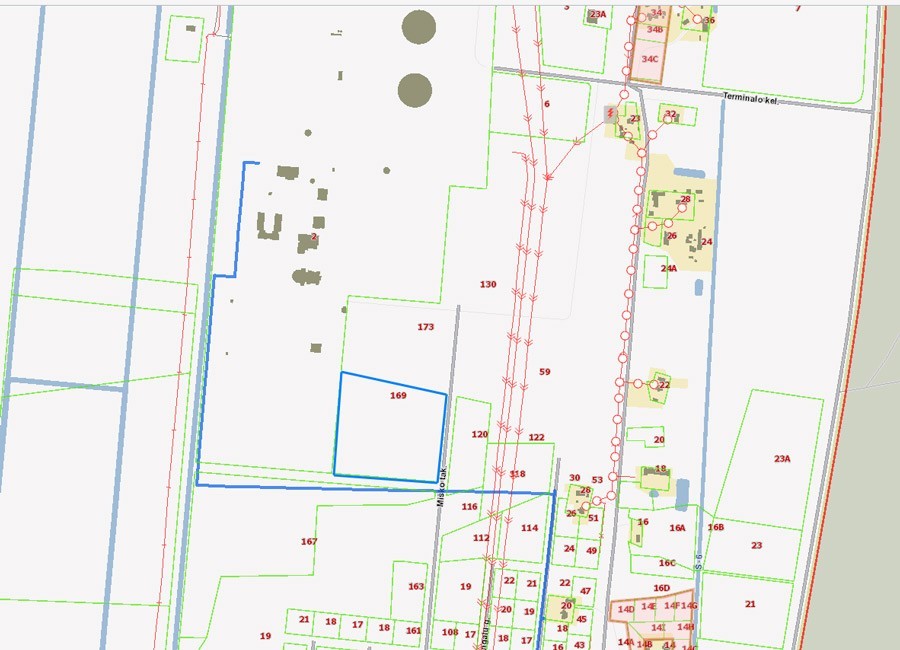
Task: Select parcel 167
Action: pos(309,542)
